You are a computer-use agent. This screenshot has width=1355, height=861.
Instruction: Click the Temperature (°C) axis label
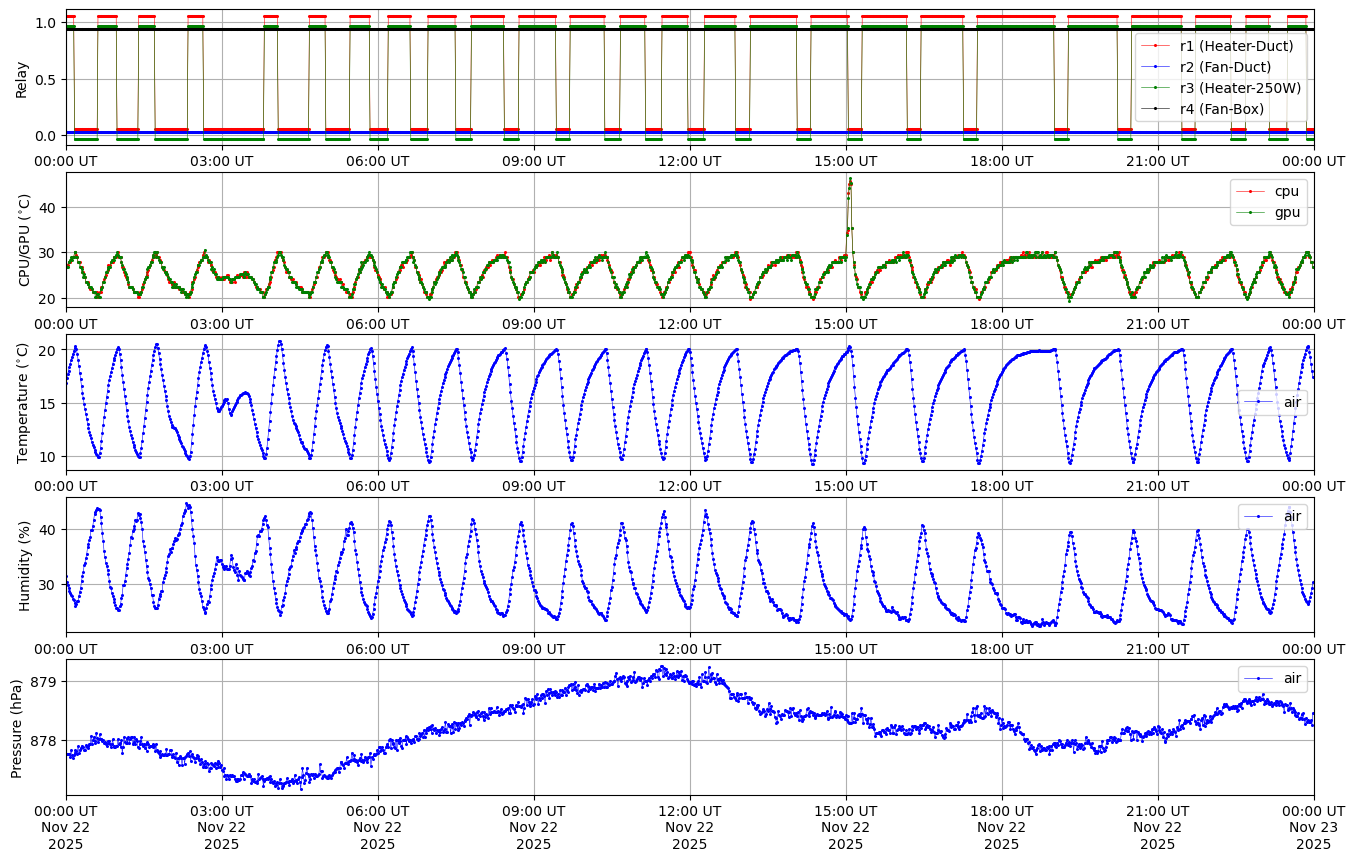coord(22,402)
